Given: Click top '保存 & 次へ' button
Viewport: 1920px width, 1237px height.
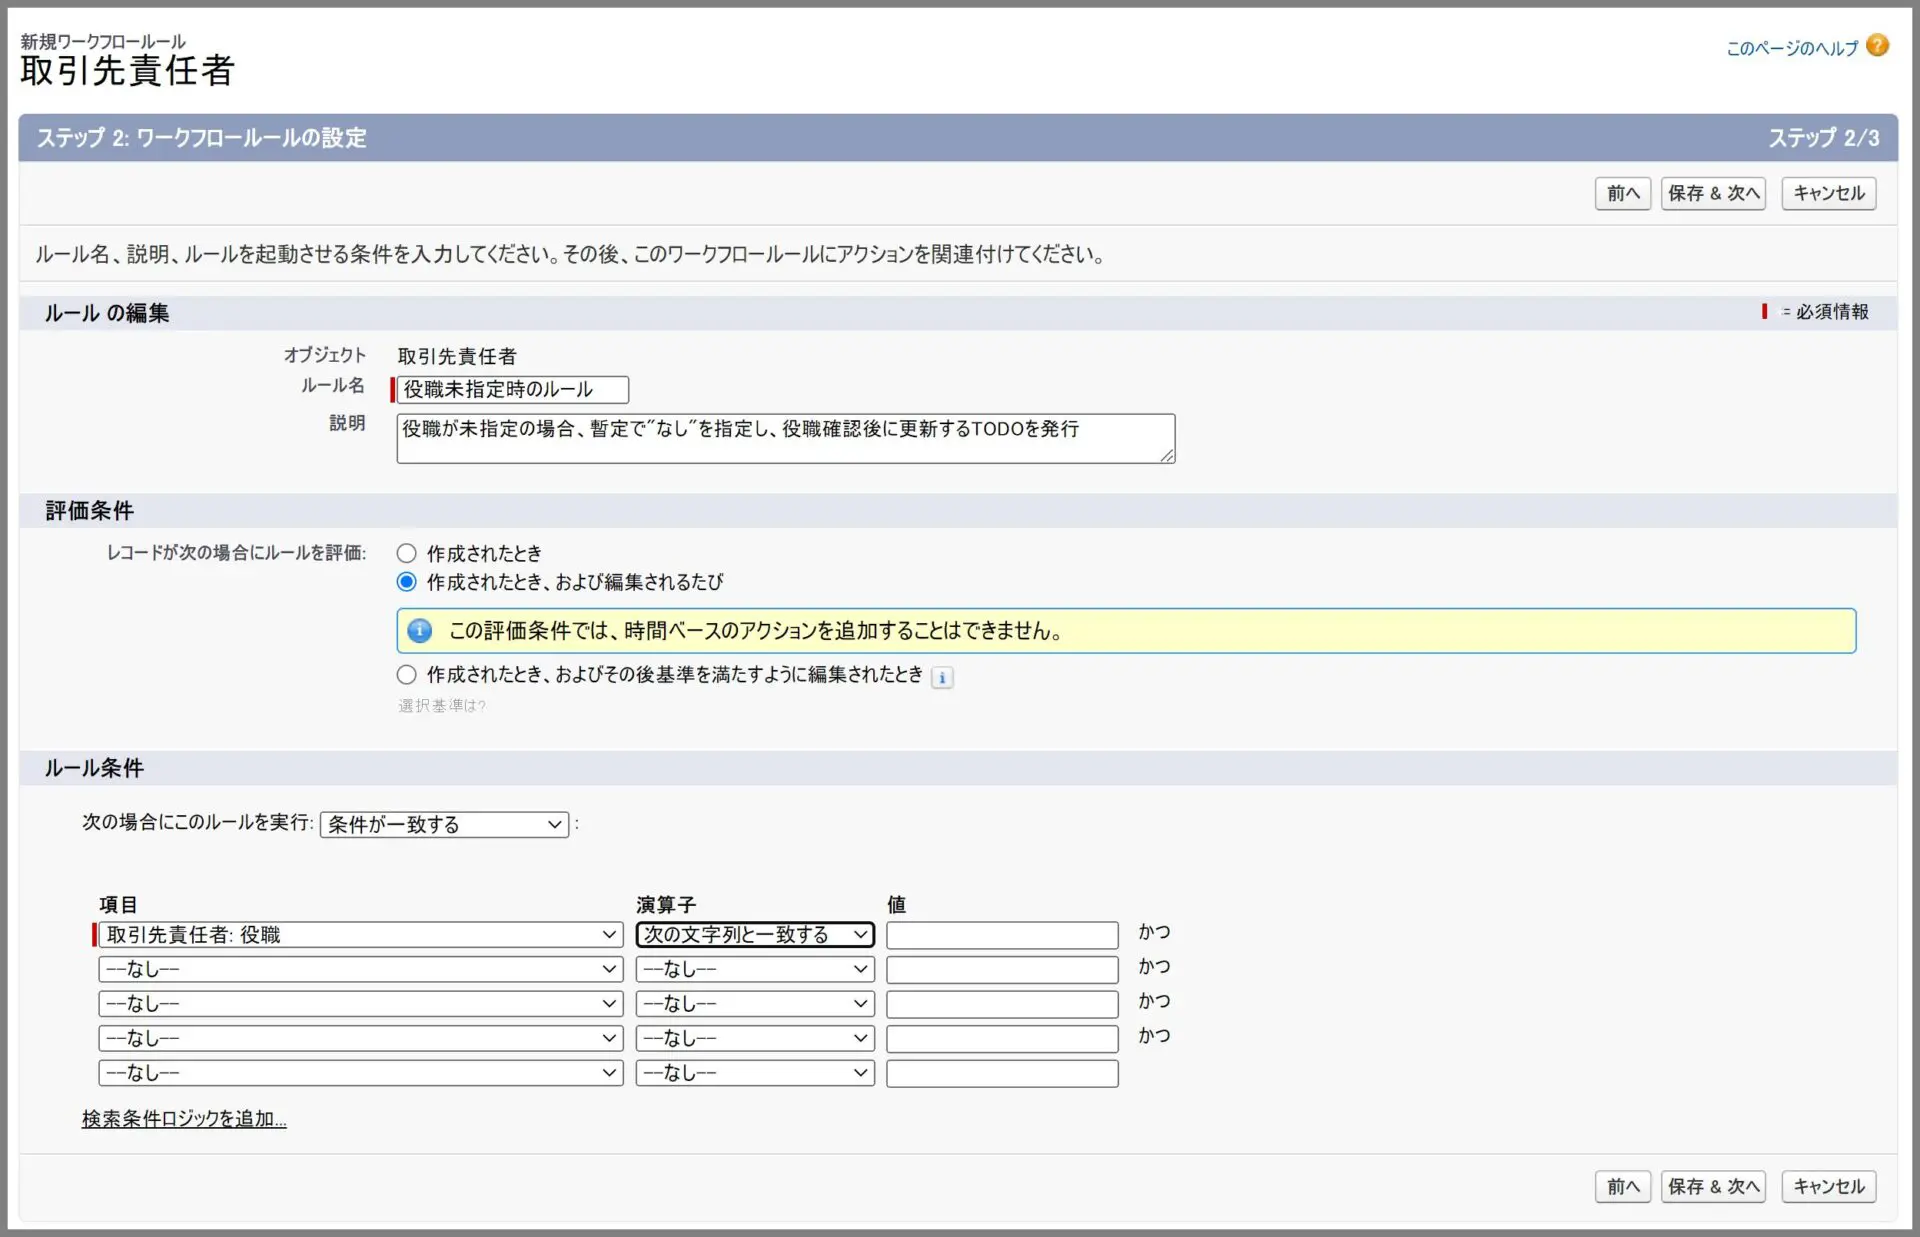Looking at the screenshot, I should tap(1713, 193).
